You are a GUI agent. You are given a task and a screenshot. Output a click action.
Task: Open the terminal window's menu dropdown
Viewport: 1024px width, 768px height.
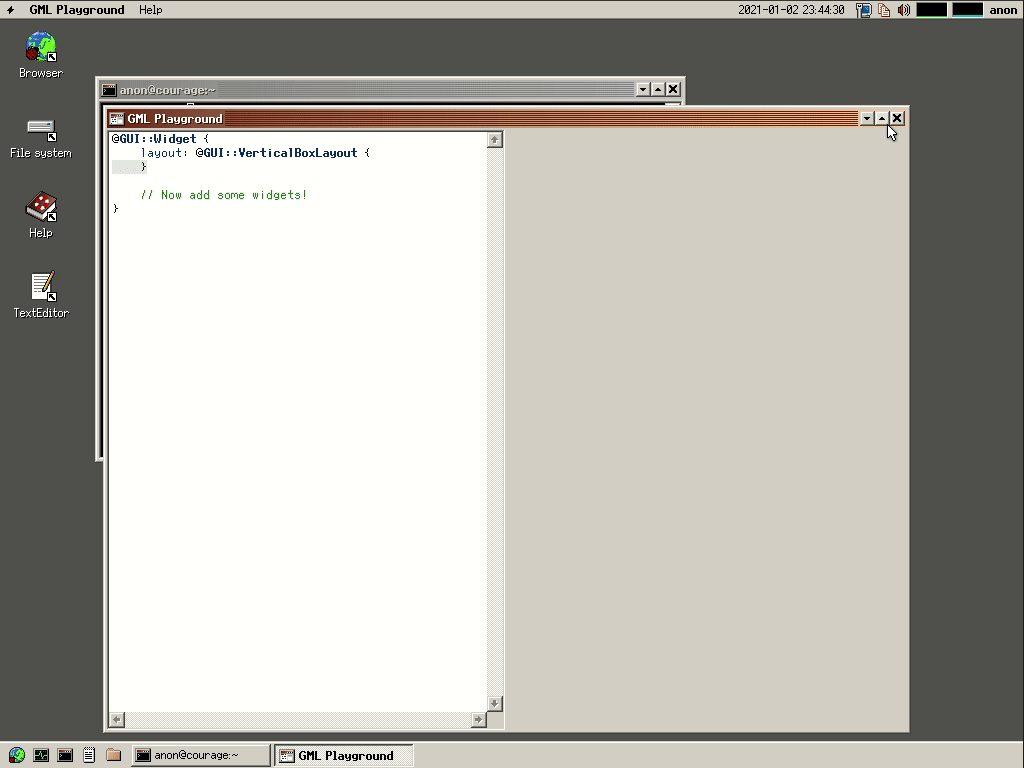(x=642, y=89)
